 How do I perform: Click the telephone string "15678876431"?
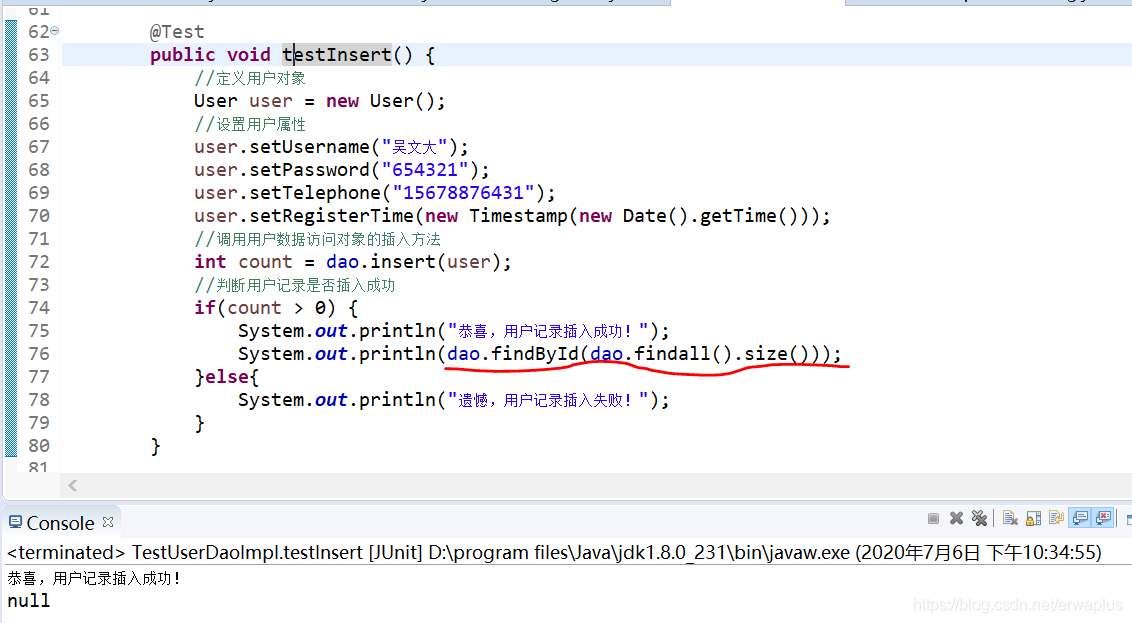463,193
